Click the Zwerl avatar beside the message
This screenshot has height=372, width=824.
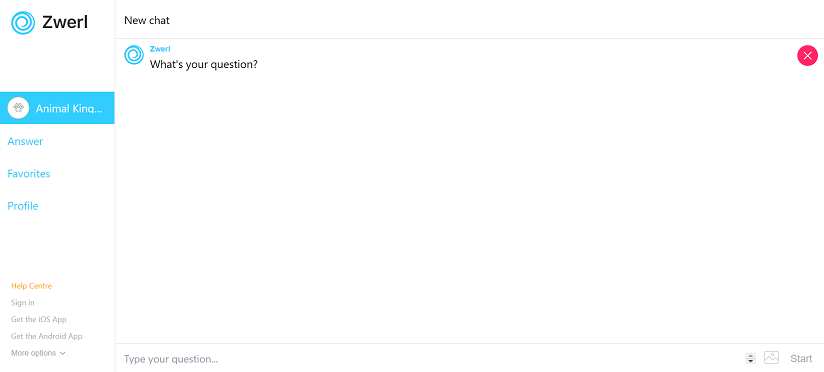point(134,55)
